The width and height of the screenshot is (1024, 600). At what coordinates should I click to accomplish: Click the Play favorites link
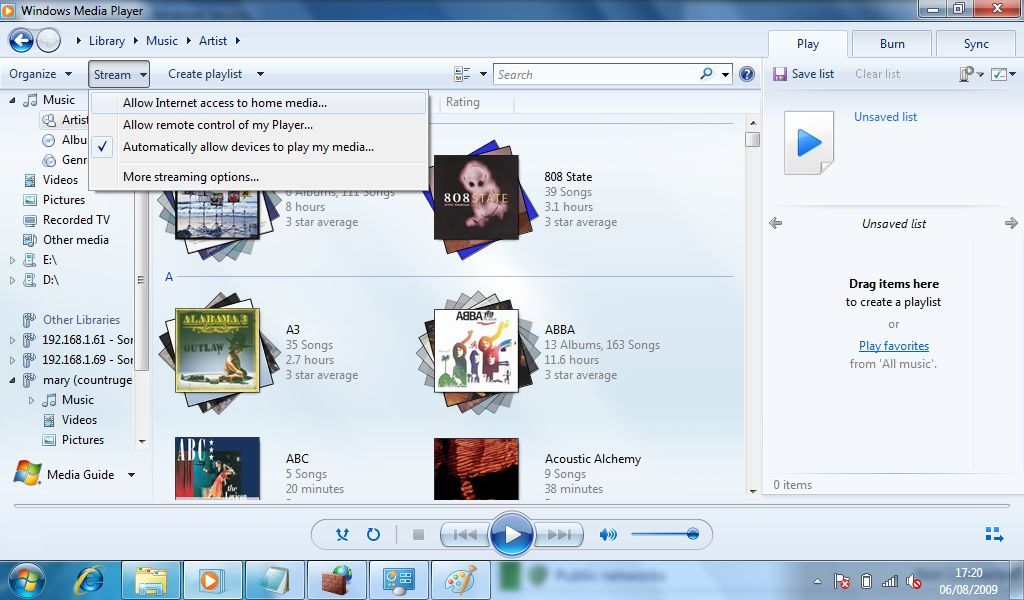(893, 346)
